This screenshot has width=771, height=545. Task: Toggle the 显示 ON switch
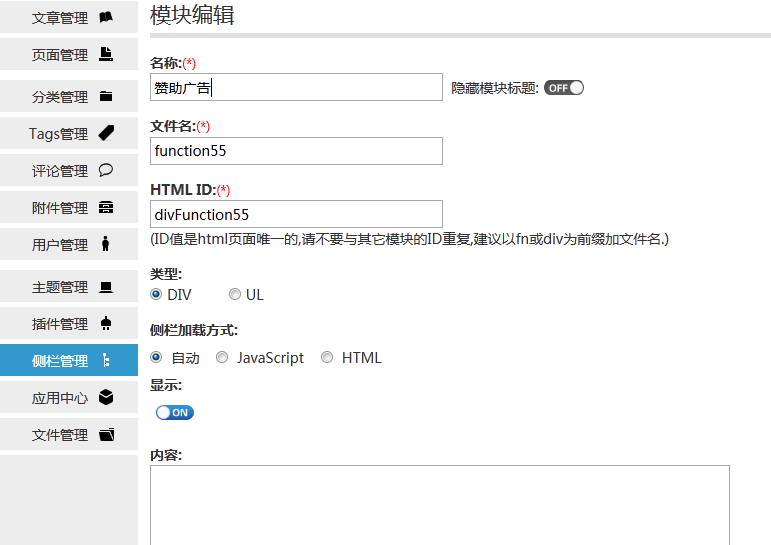(175, 413)
